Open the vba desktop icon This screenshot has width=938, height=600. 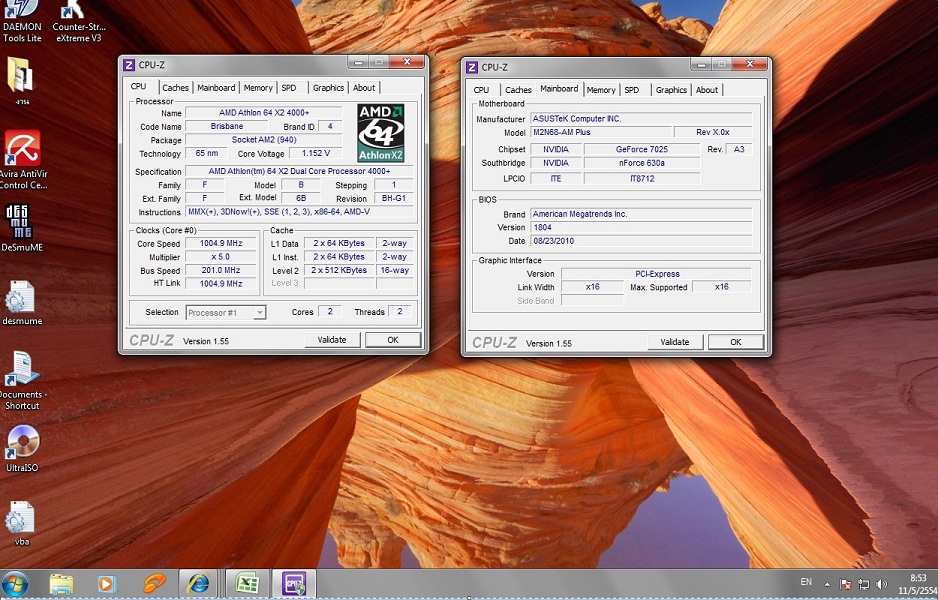point(21,519)
